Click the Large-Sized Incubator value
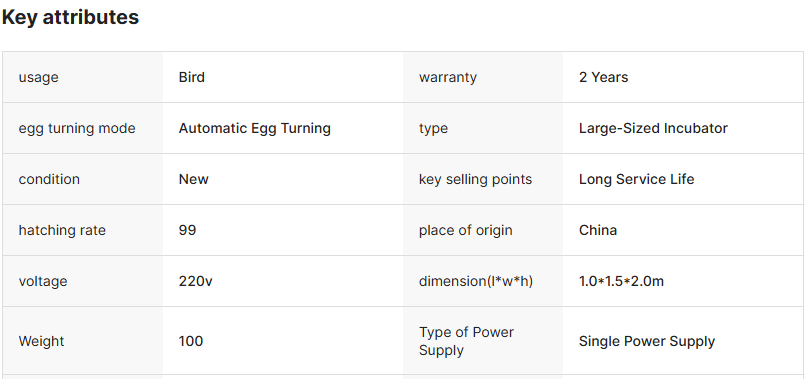This screenshot has height=379, width=808. point(653,128)
